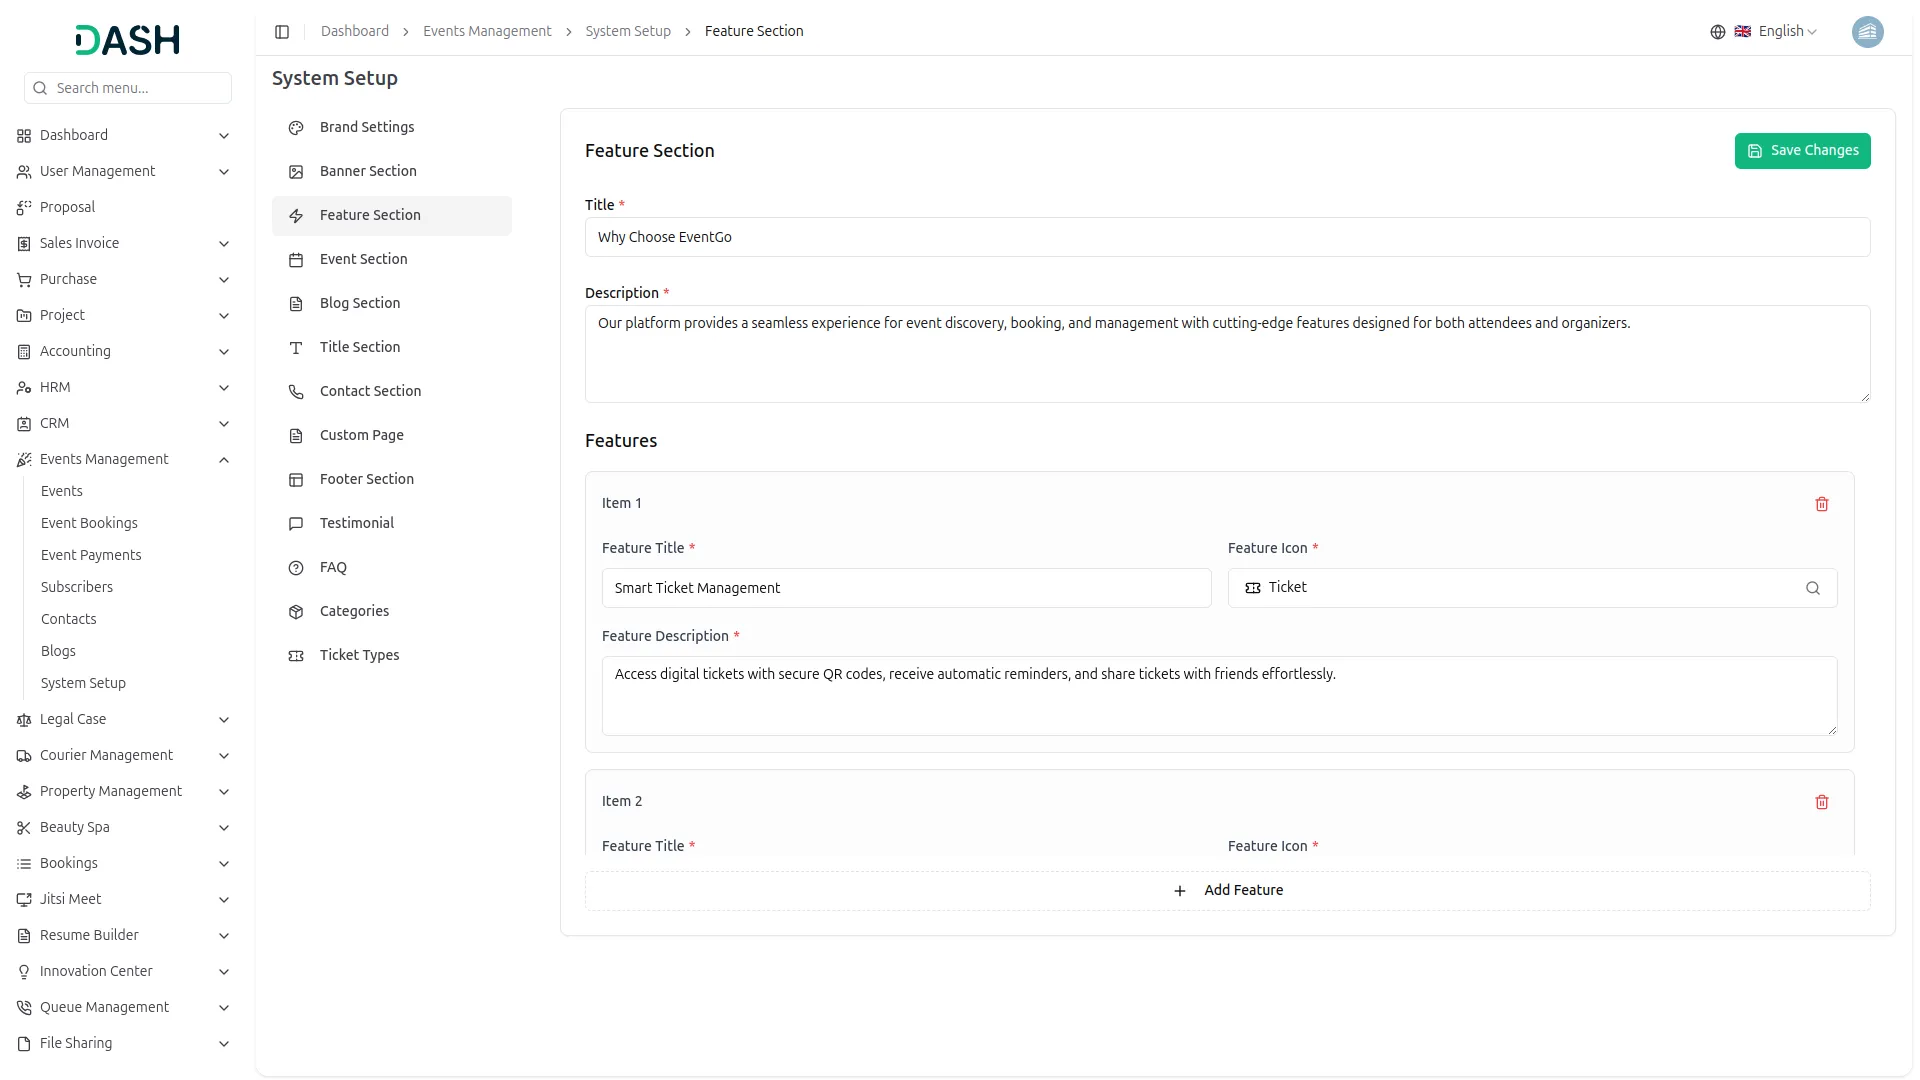
Task: Switch to Testimonial settings tab
Action: pyautogui.click(x=357, y=524)
